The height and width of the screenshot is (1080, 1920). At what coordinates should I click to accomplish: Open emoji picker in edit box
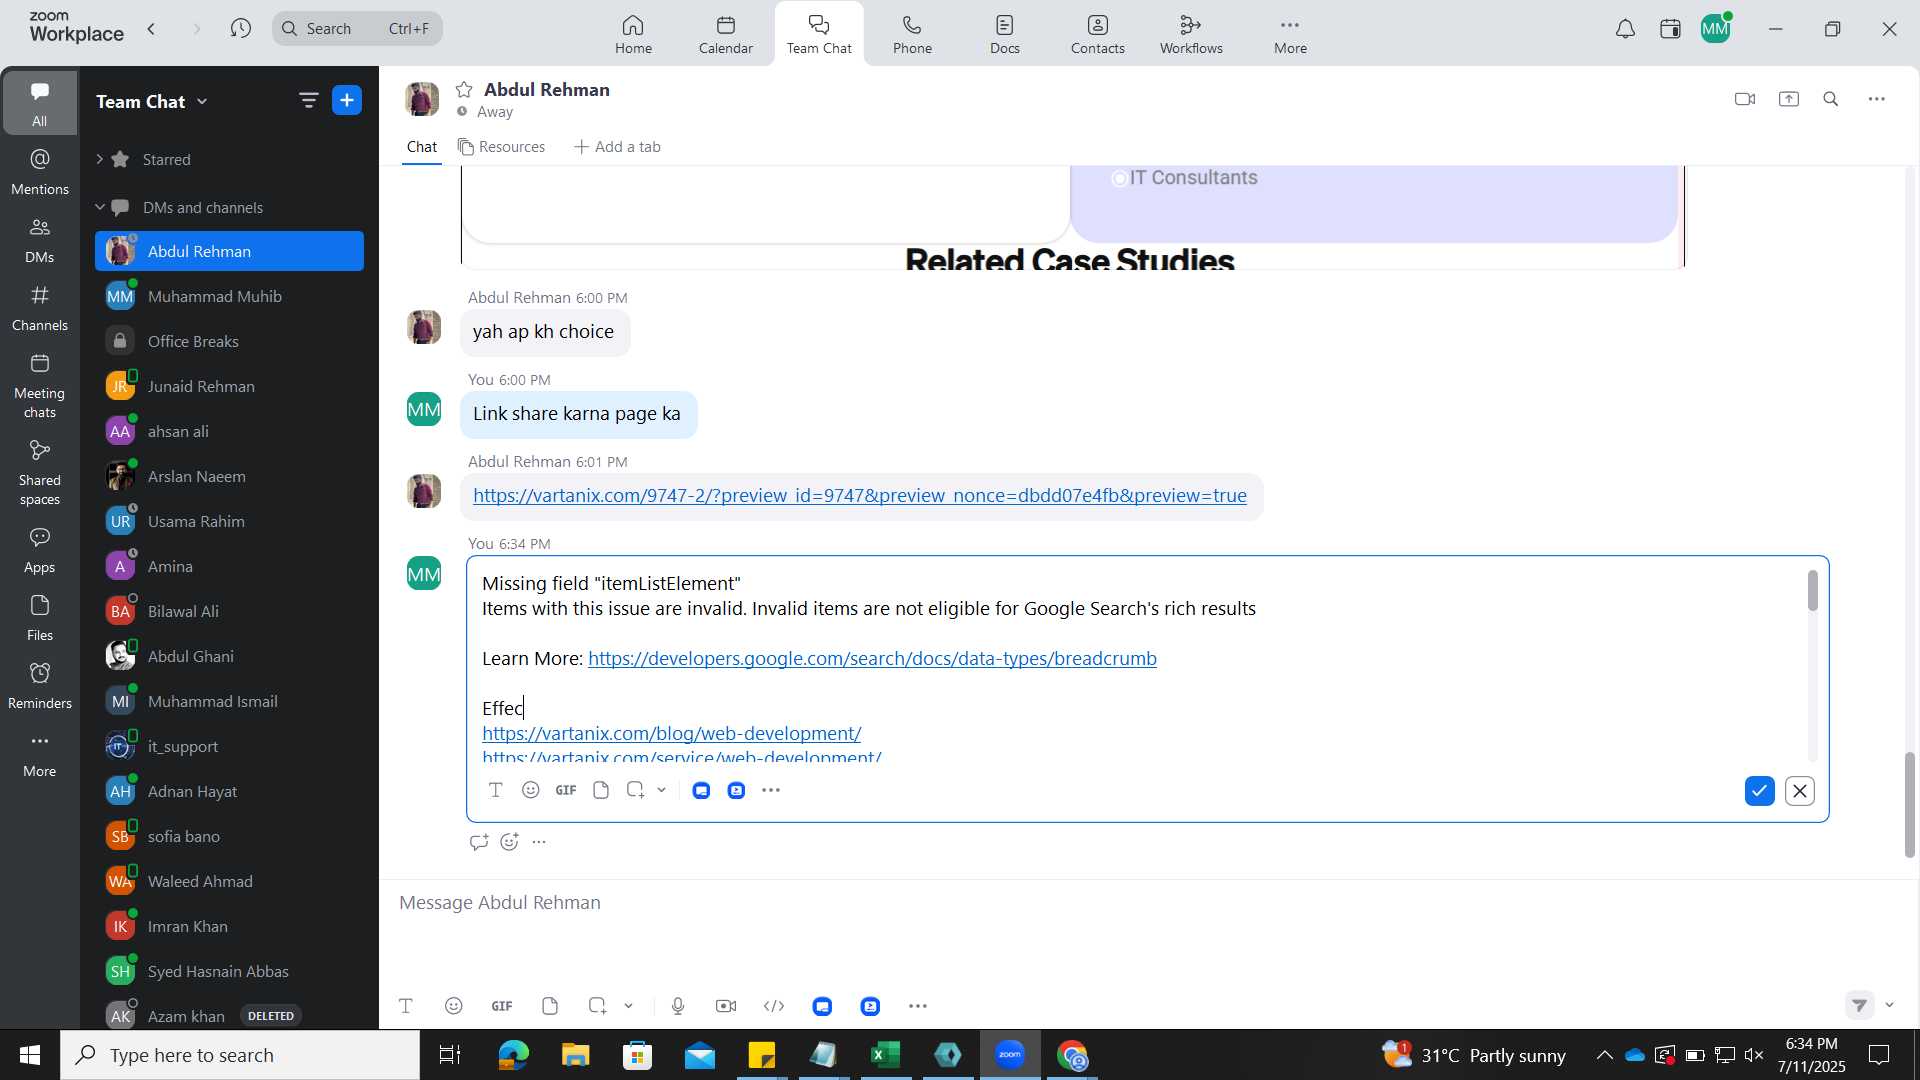531,790
